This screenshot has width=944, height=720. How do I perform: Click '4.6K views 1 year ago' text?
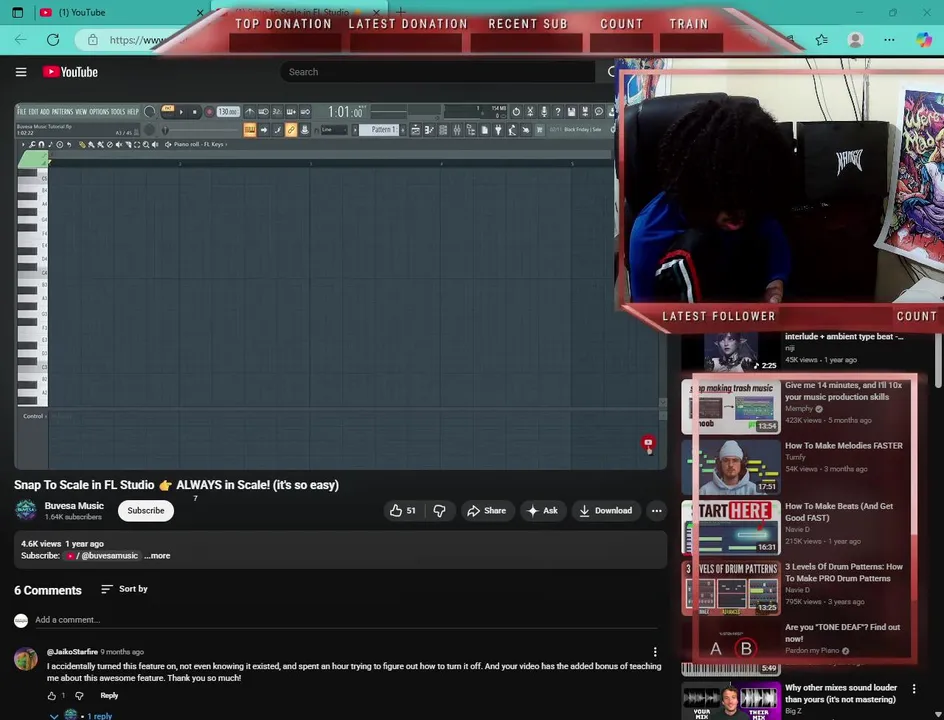click(x=62, y=544)
